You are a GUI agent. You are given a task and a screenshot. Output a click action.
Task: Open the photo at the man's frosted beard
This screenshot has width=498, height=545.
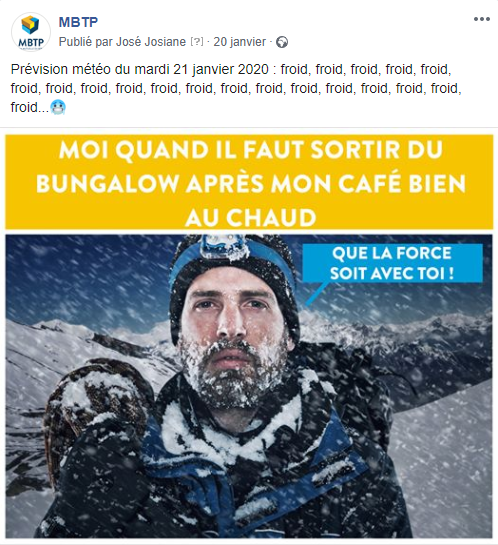coord(233,372)
